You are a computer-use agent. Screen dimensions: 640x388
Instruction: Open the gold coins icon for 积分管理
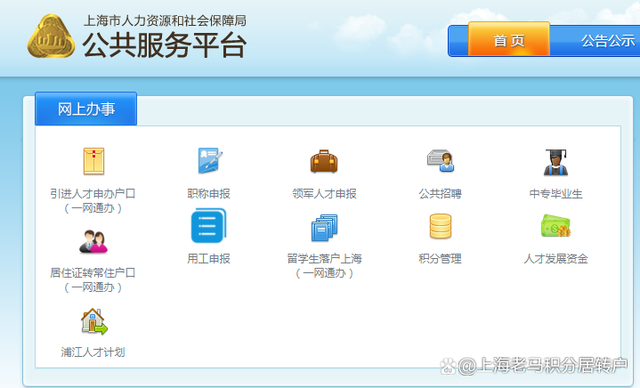pos(440,226)
